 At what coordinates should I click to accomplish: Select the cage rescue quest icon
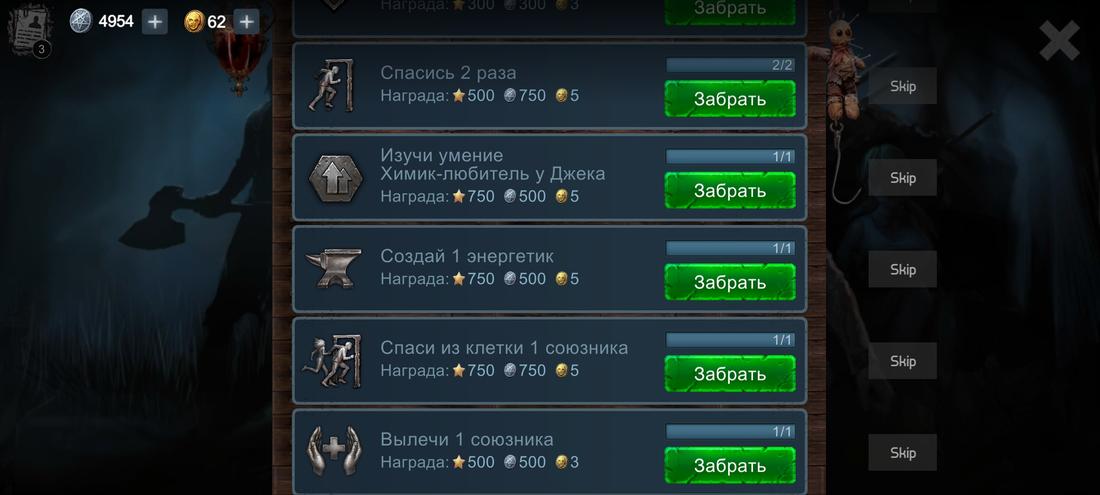coord(332,362)
